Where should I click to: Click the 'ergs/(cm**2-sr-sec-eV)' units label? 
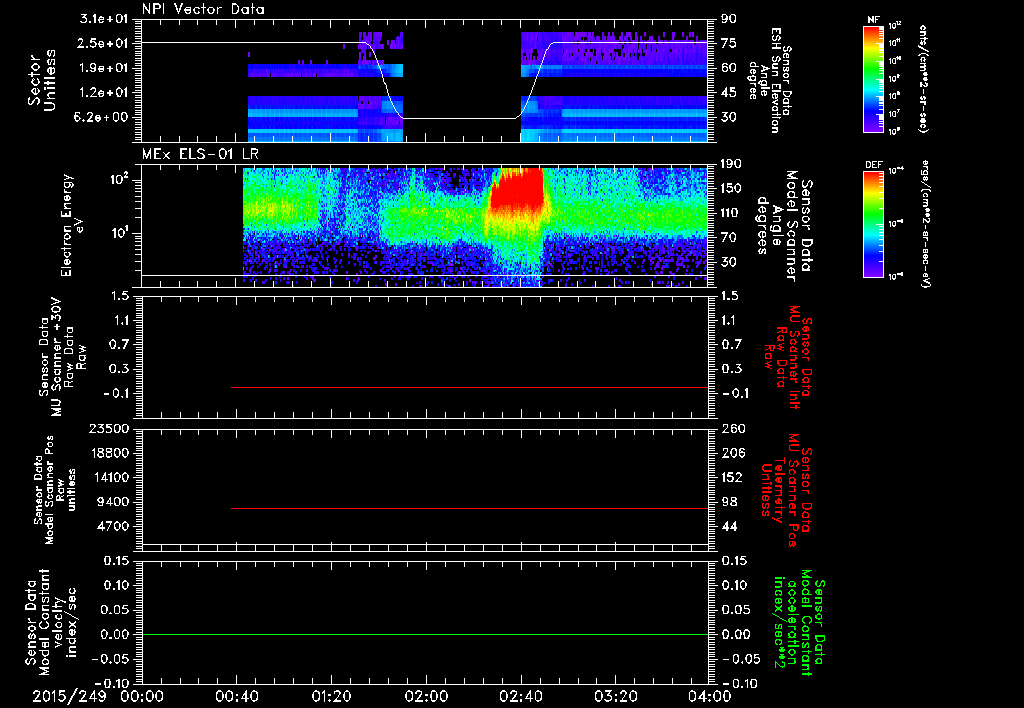(925, 223)
